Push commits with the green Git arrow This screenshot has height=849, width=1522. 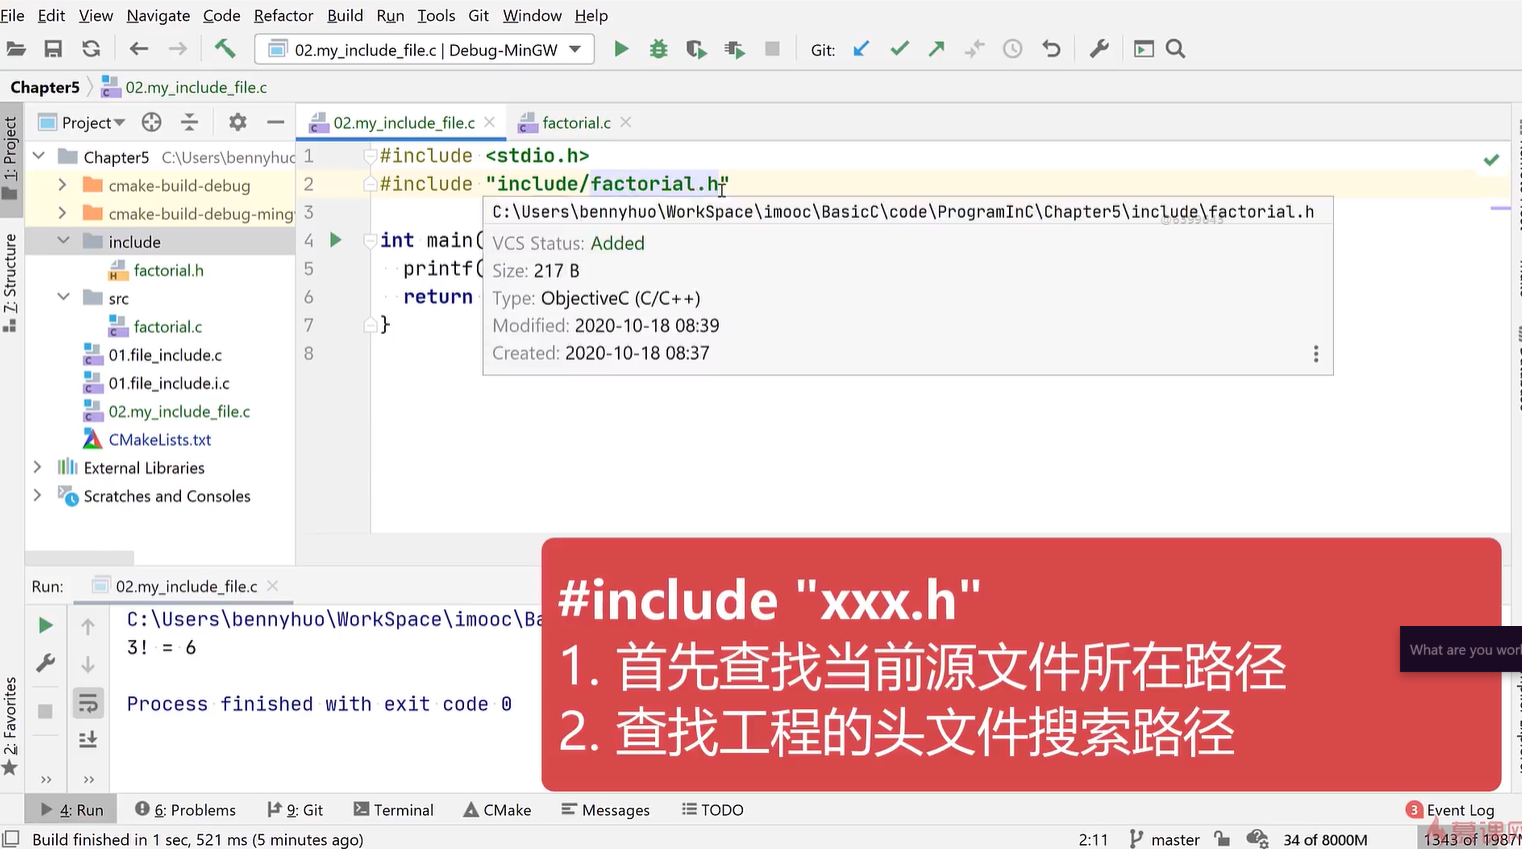(937, 49)
